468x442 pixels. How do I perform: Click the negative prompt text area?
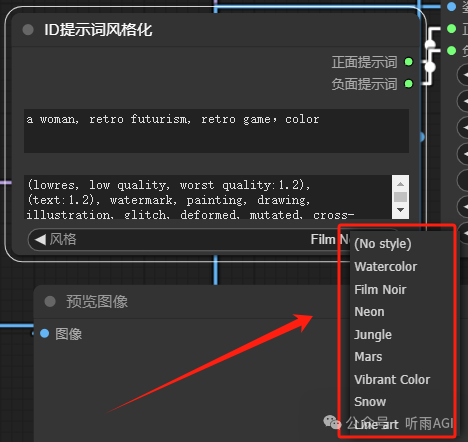(x=208, y=197)
